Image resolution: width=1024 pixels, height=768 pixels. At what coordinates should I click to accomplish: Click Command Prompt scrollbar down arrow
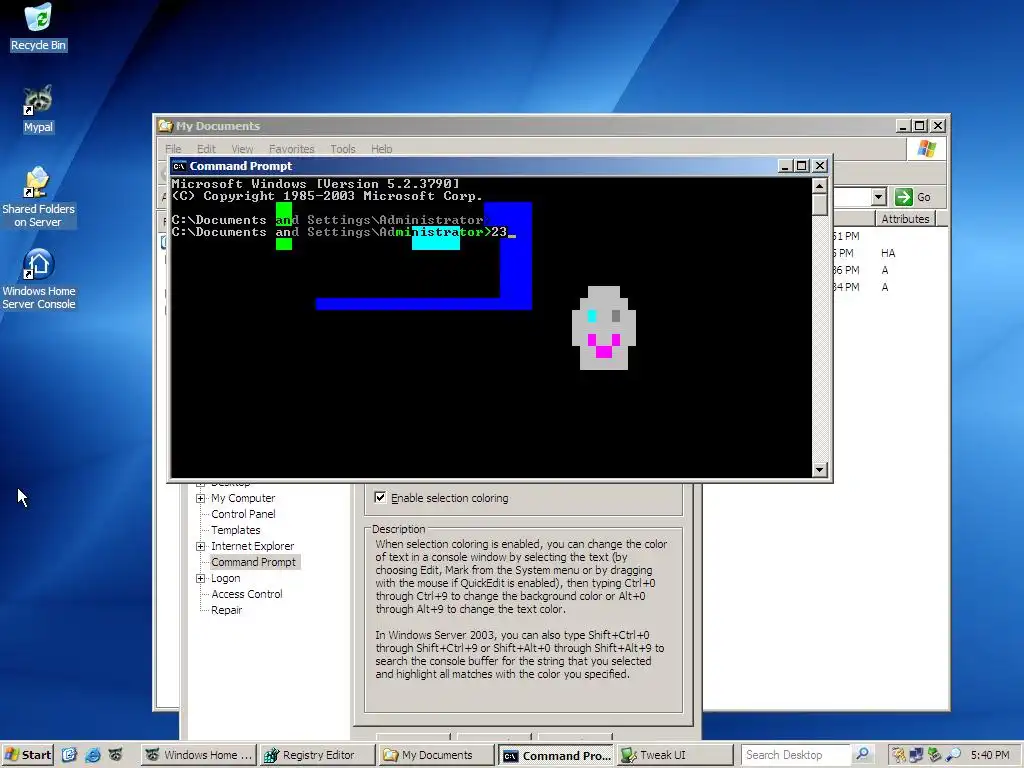point(820,470)
